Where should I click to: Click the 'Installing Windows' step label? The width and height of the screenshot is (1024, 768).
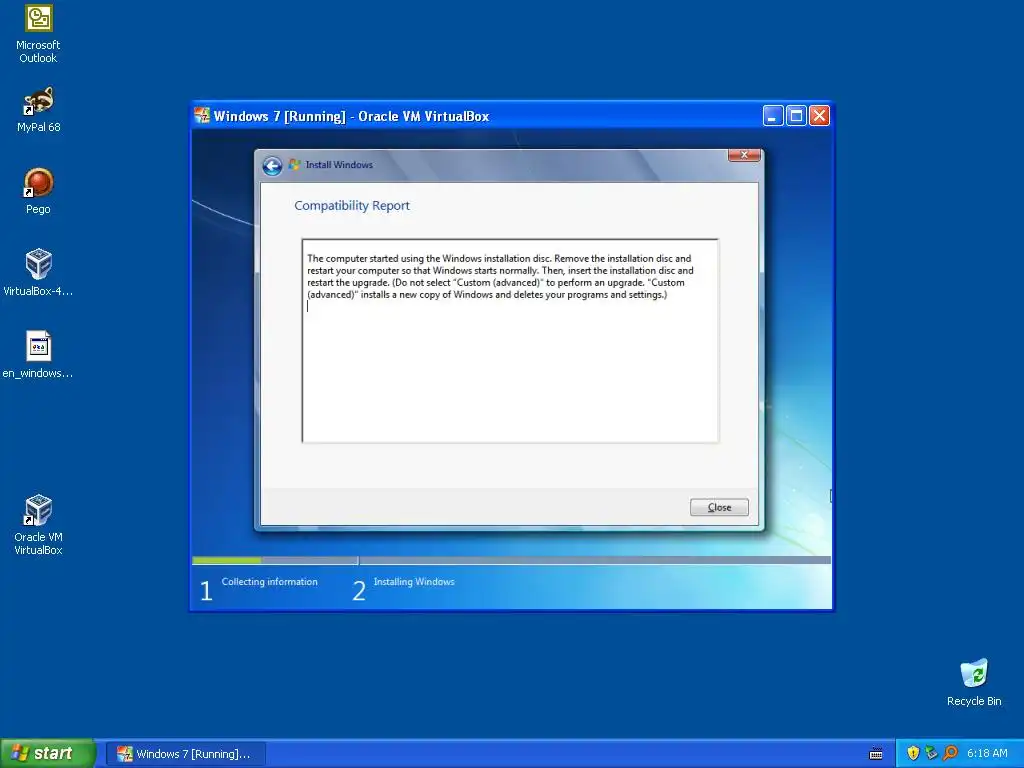414,582
